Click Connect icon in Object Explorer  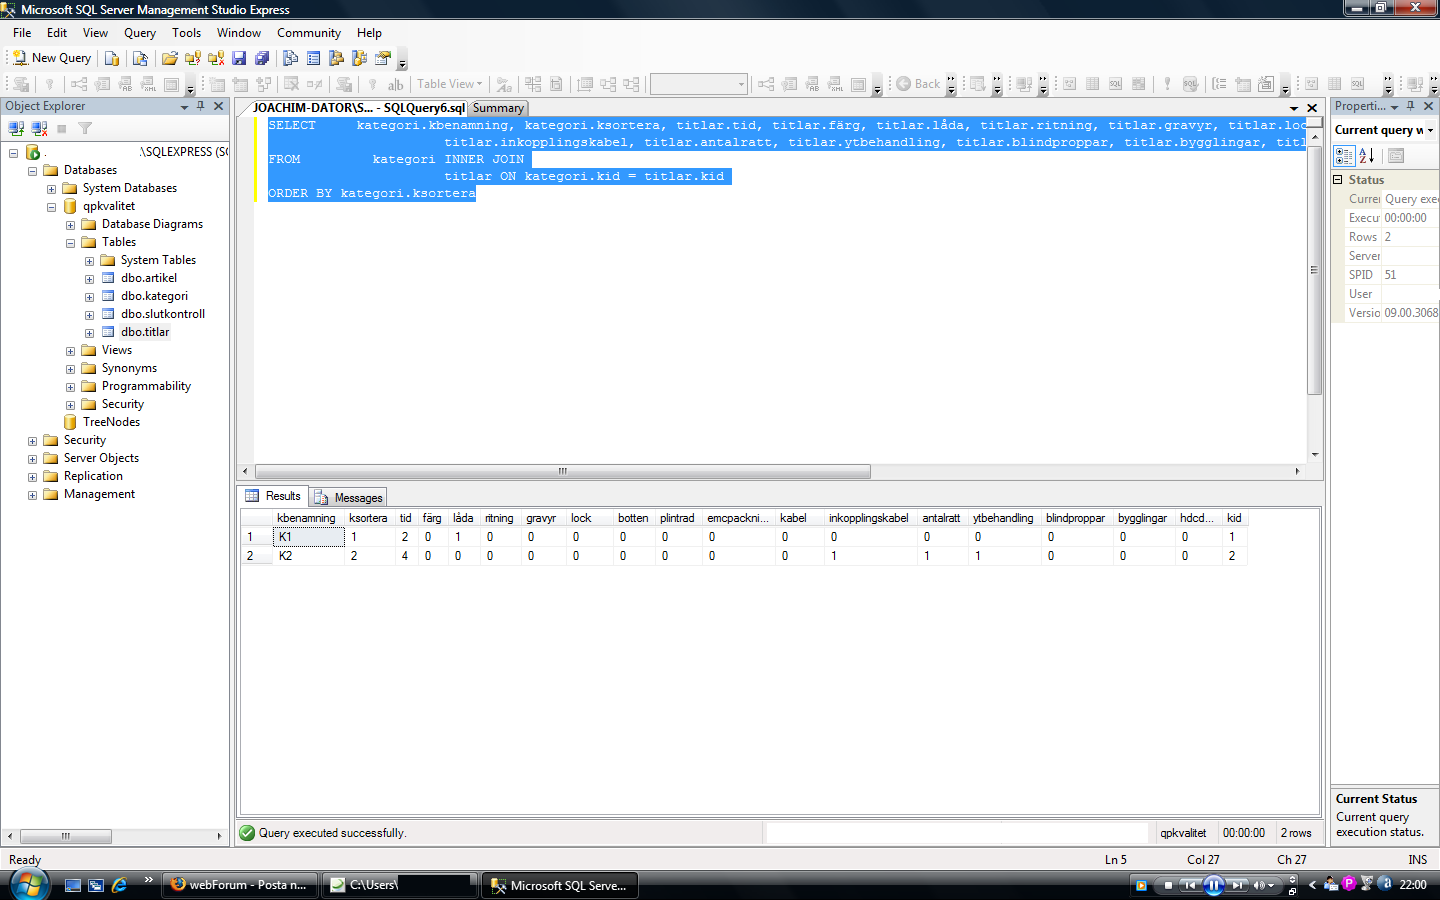pyautogui.click(x=16, y=128)
